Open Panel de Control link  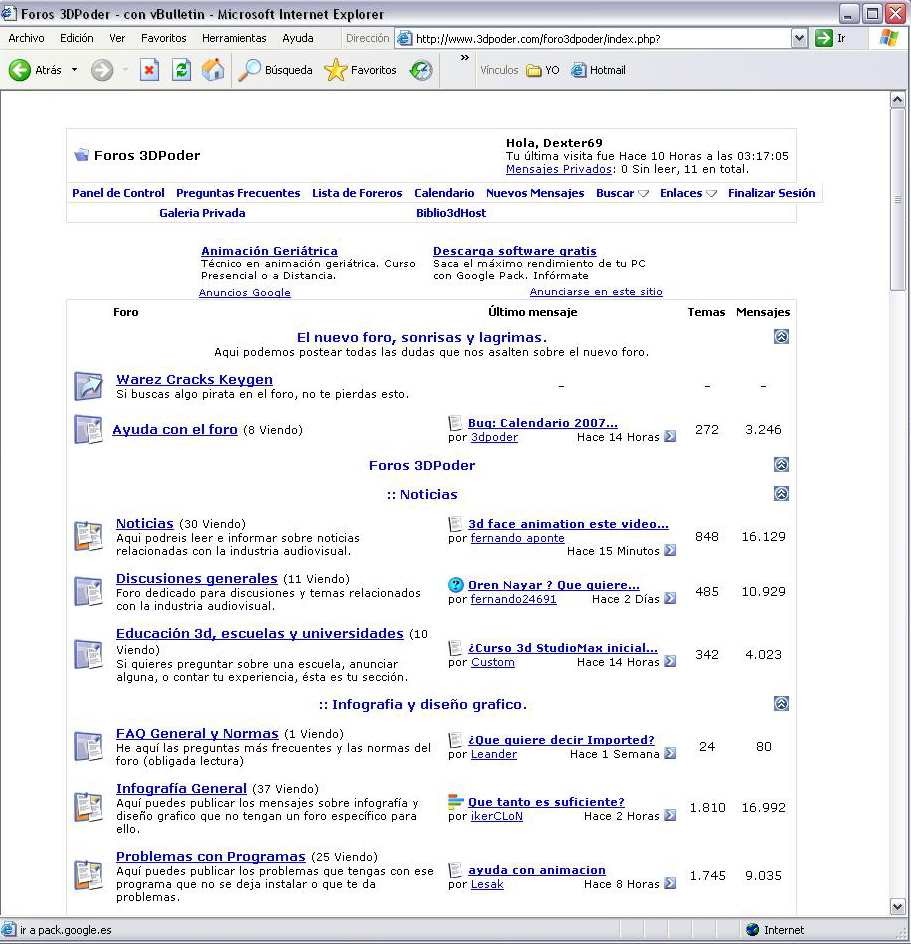tap(118, 193)
